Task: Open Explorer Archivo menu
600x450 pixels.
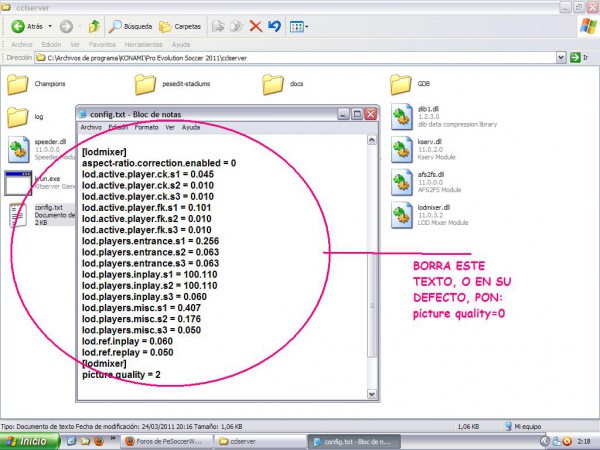Action: 21,44
